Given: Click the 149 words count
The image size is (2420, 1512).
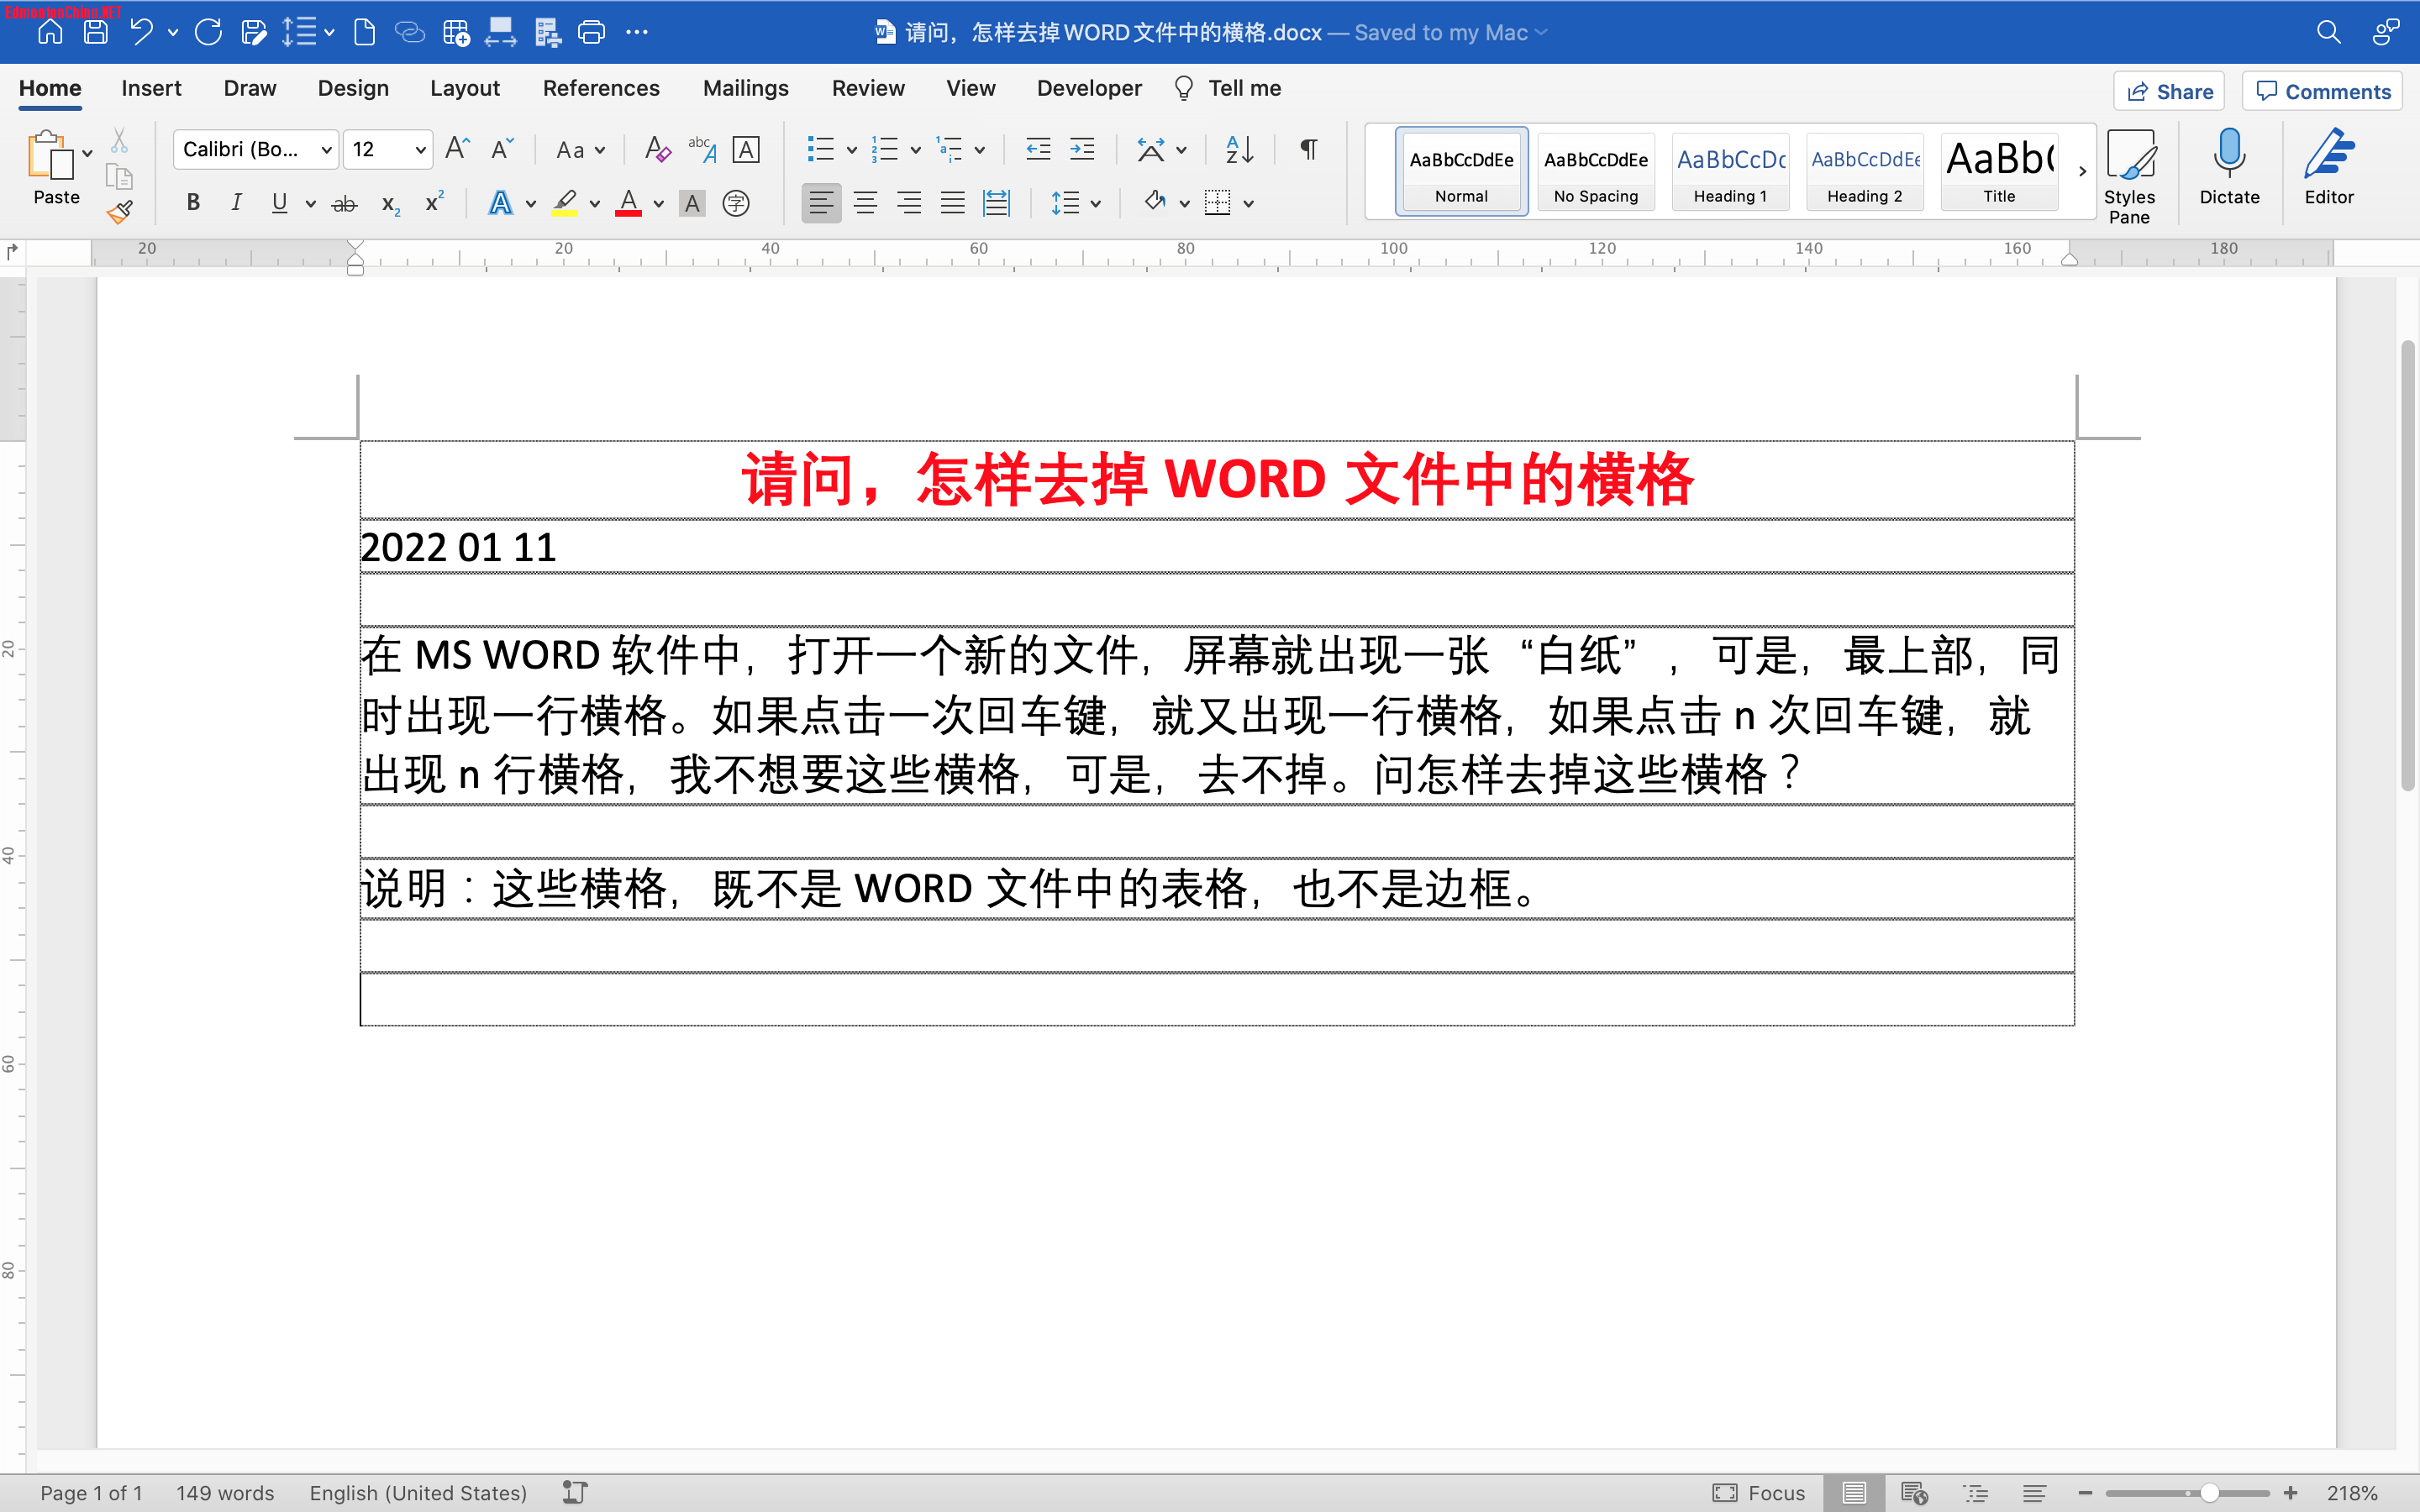Looking at the screenshot, I should tap(225, 1493).
